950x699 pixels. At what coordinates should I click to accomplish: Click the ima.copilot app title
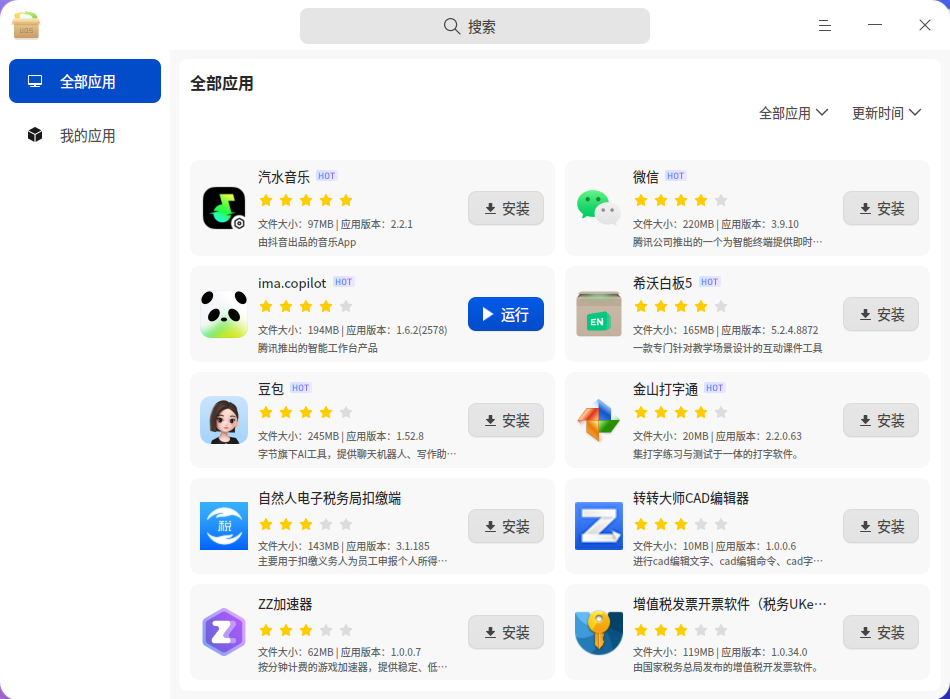point(292,283)
